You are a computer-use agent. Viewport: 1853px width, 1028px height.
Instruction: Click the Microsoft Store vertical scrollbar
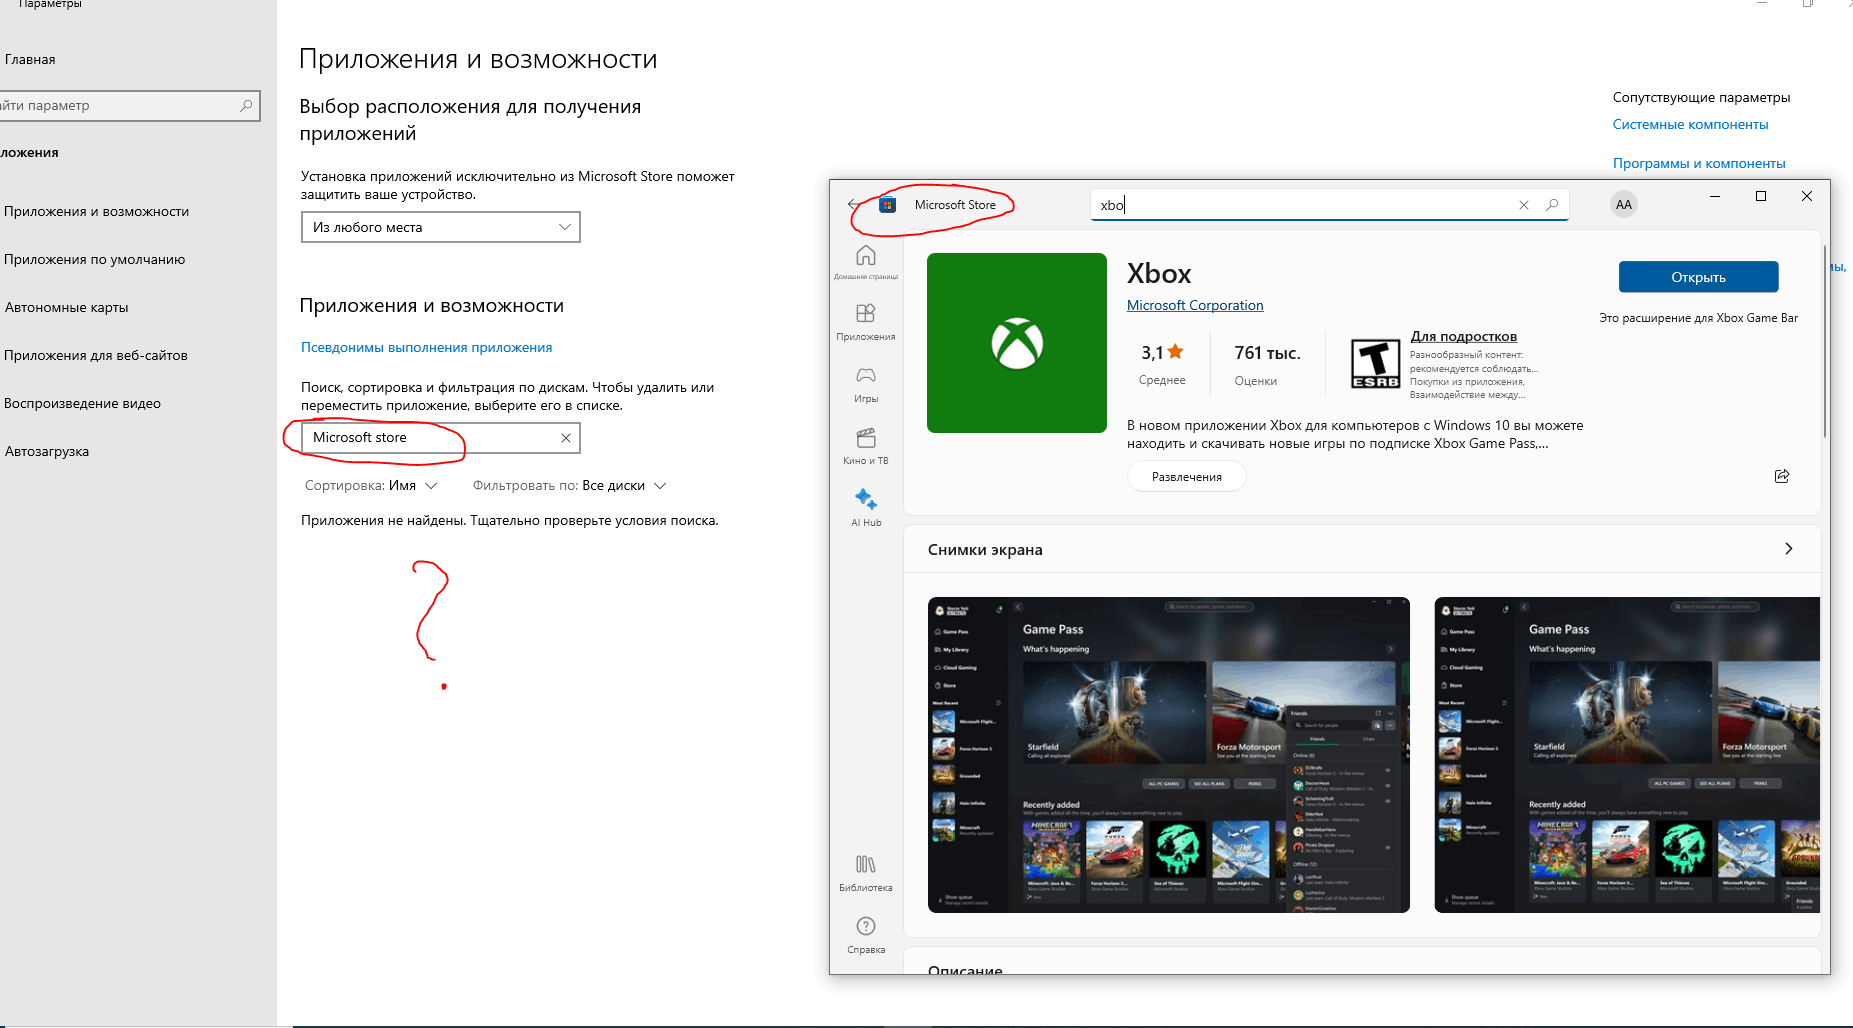1825,340
